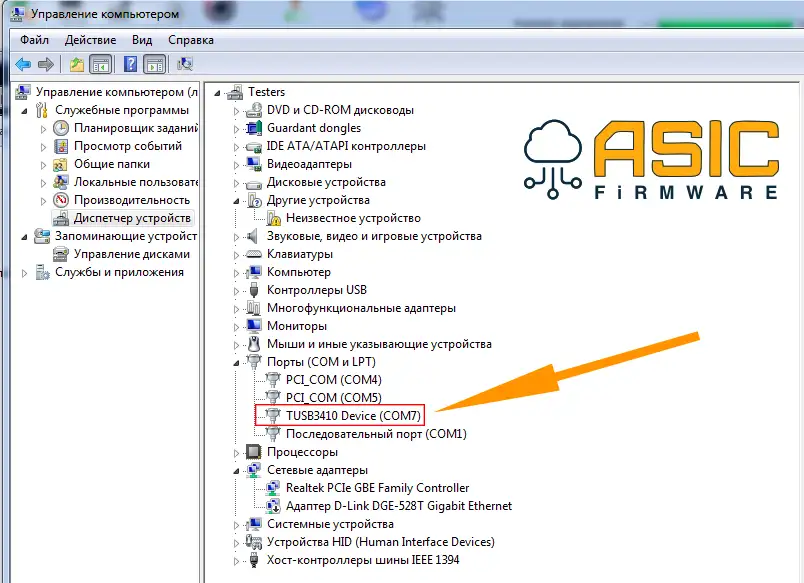Image resolution: width=804 pixels, height=583 pixels.
Task: Select Управление компьютером root tree item
Action: coord(117,92)
